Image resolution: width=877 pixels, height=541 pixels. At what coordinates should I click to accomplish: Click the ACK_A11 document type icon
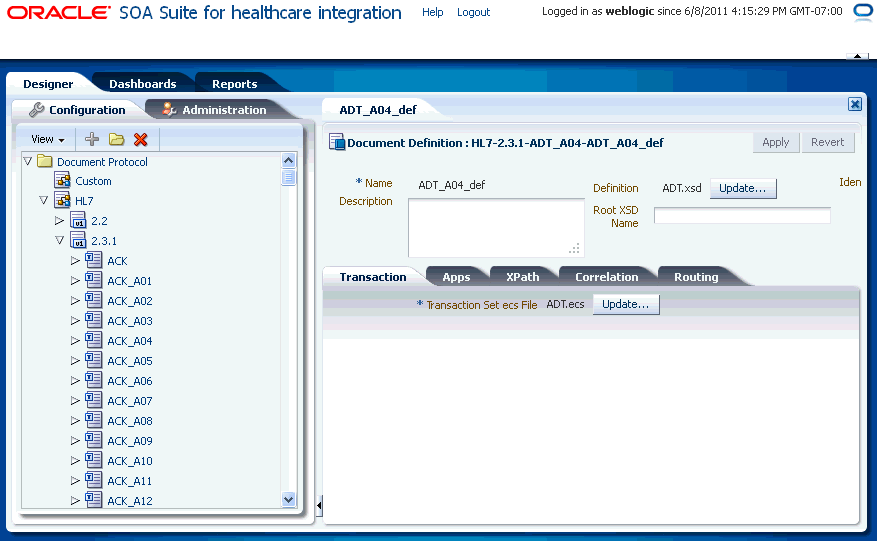(93, 480)
